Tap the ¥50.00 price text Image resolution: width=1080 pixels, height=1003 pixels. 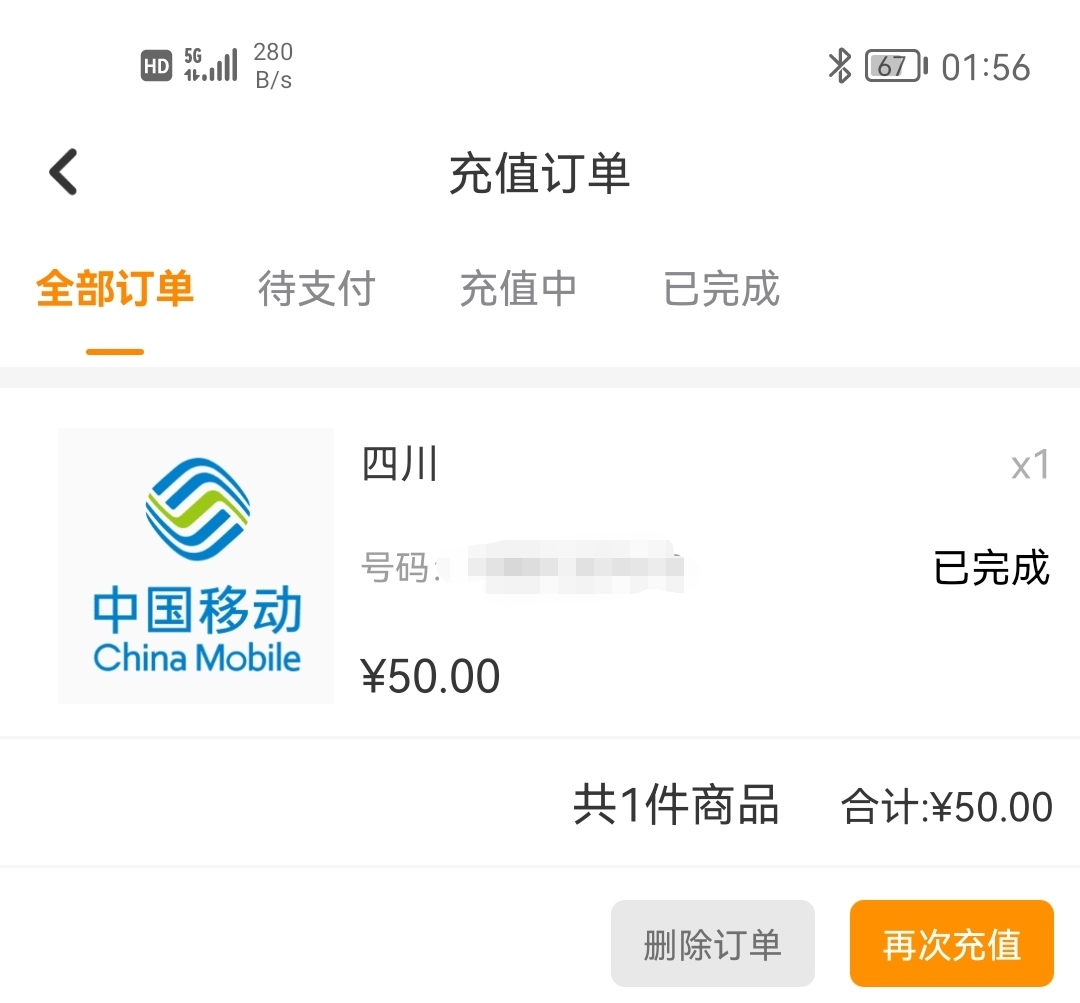(430, 675)
